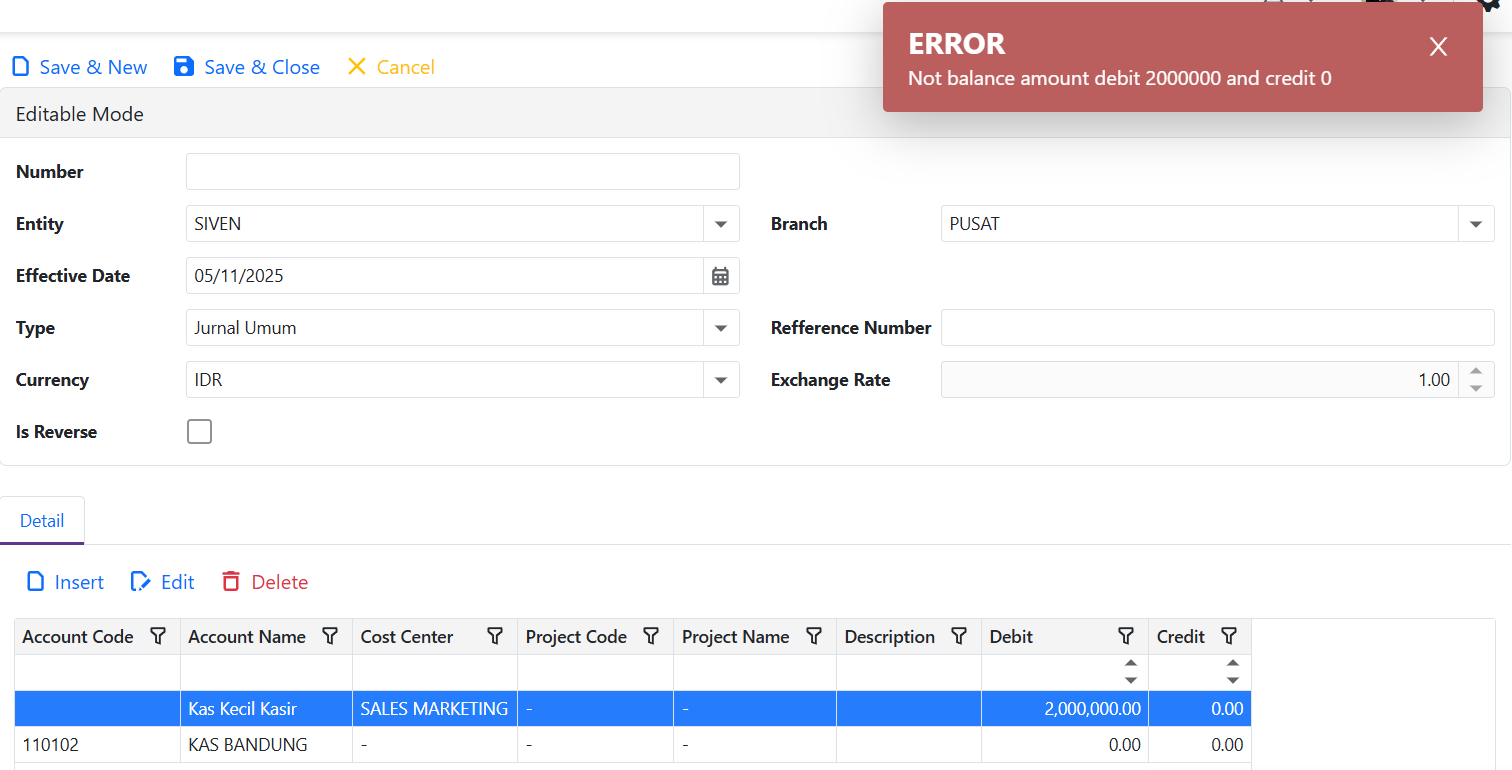Decrease the Credit filter value spinner

(x=1233, y=681)
